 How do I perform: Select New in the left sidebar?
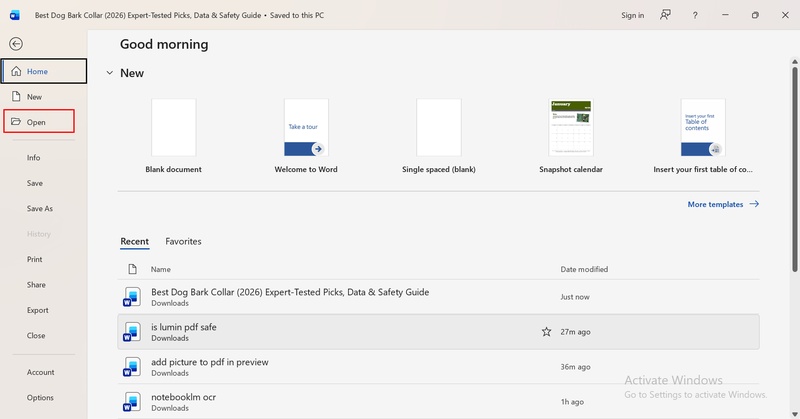click(x=44, y=96)
